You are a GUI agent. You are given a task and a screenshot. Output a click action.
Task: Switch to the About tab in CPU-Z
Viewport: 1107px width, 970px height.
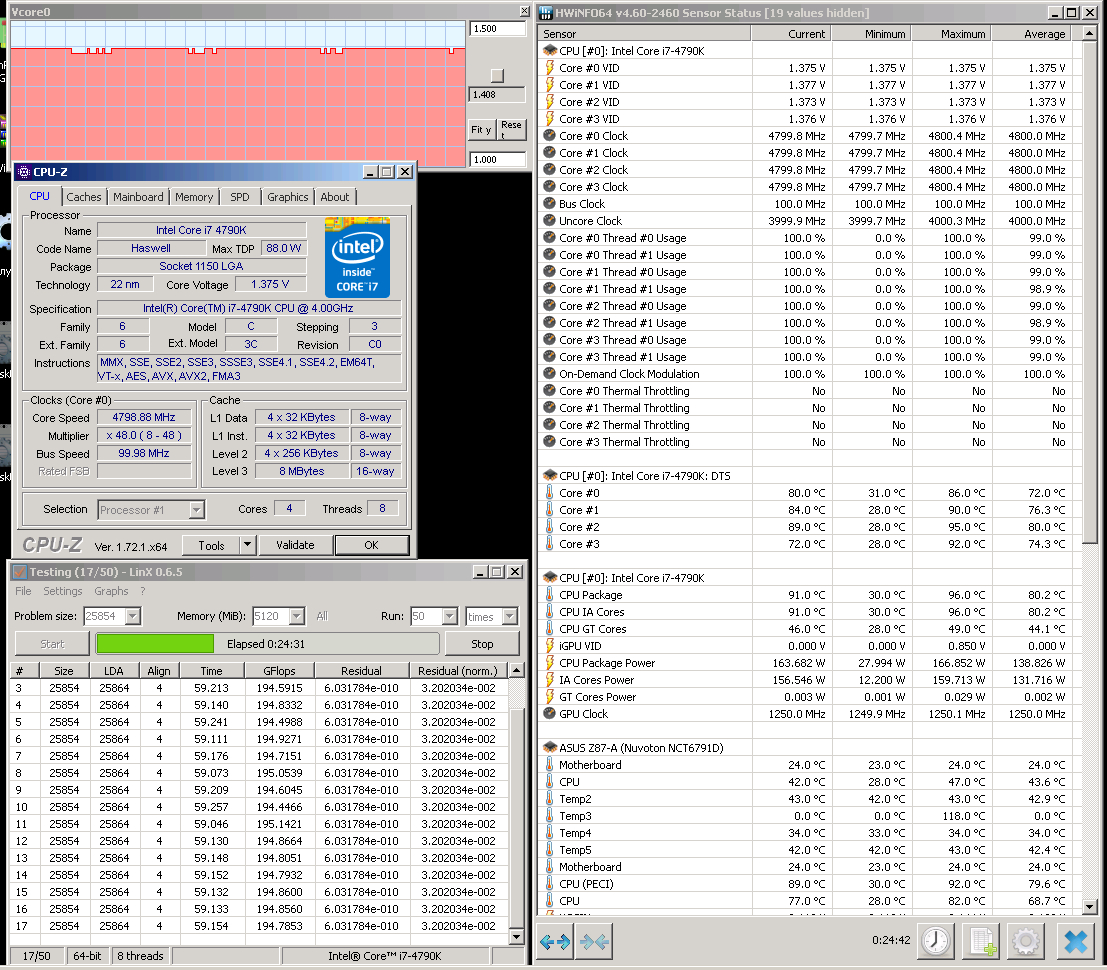pyautogui.click(x=335, y=197)
